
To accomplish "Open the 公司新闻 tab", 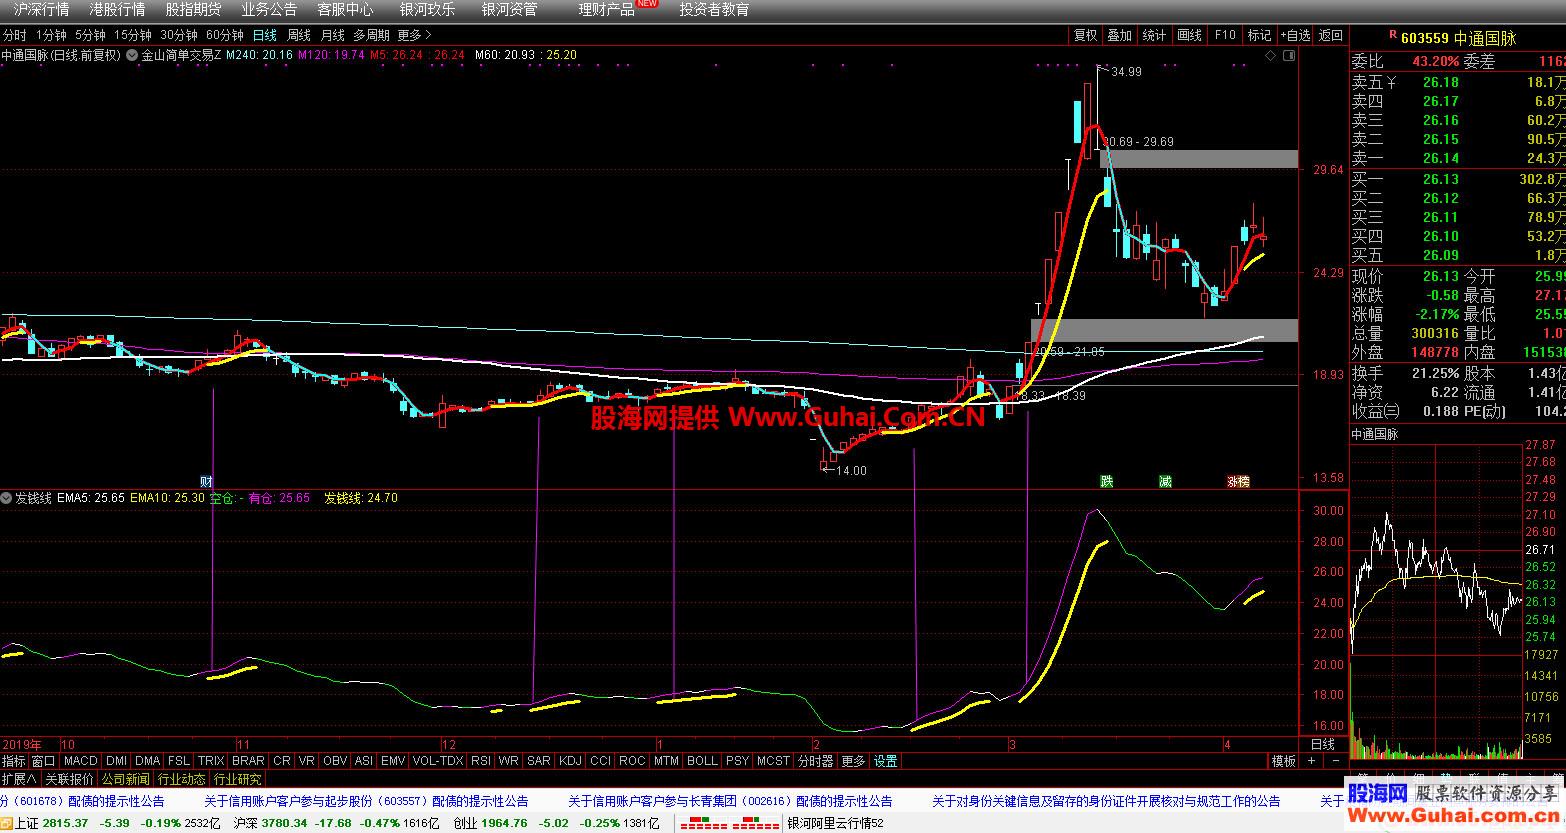I will [x=125, y=779].
